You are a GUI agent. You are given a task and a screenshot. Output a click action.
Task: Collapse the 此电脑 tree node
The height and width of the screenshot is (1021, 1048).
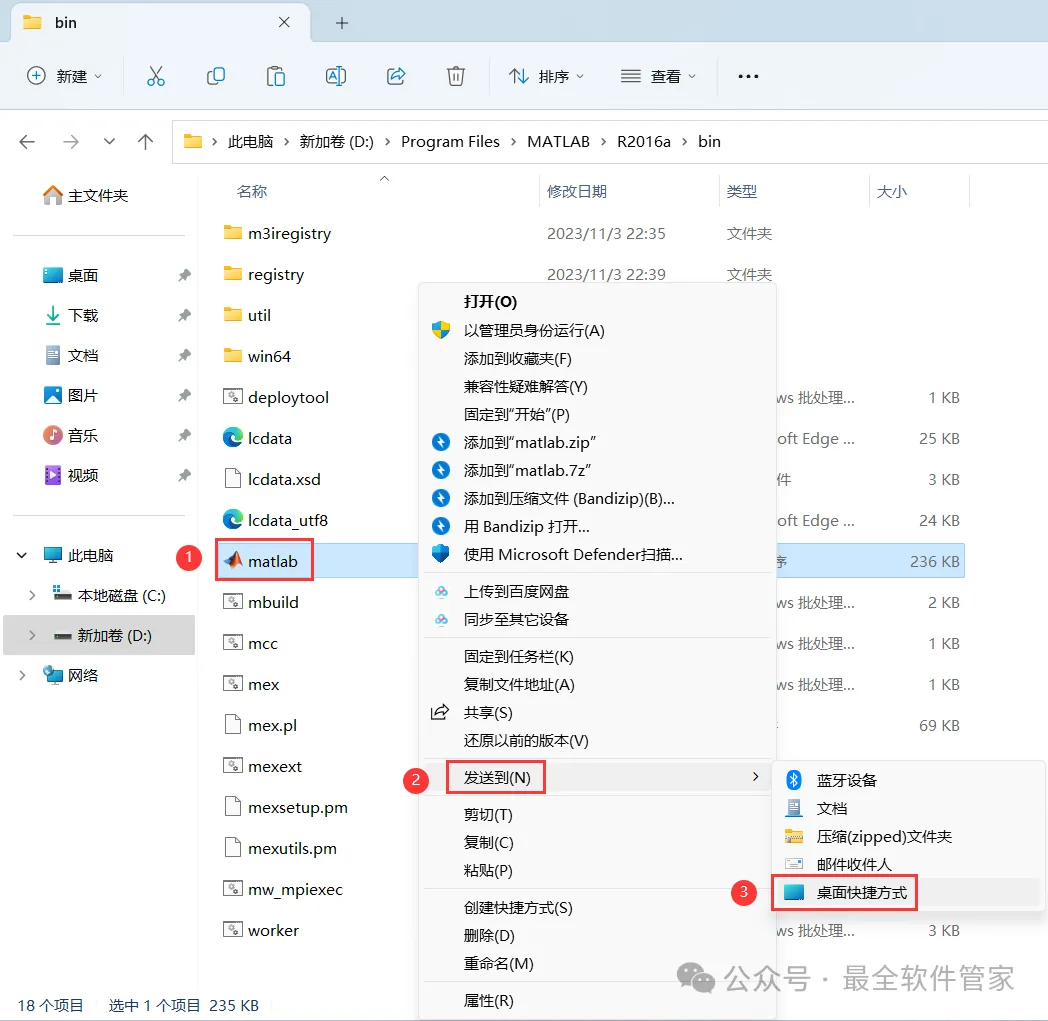[x=21, y=555]
